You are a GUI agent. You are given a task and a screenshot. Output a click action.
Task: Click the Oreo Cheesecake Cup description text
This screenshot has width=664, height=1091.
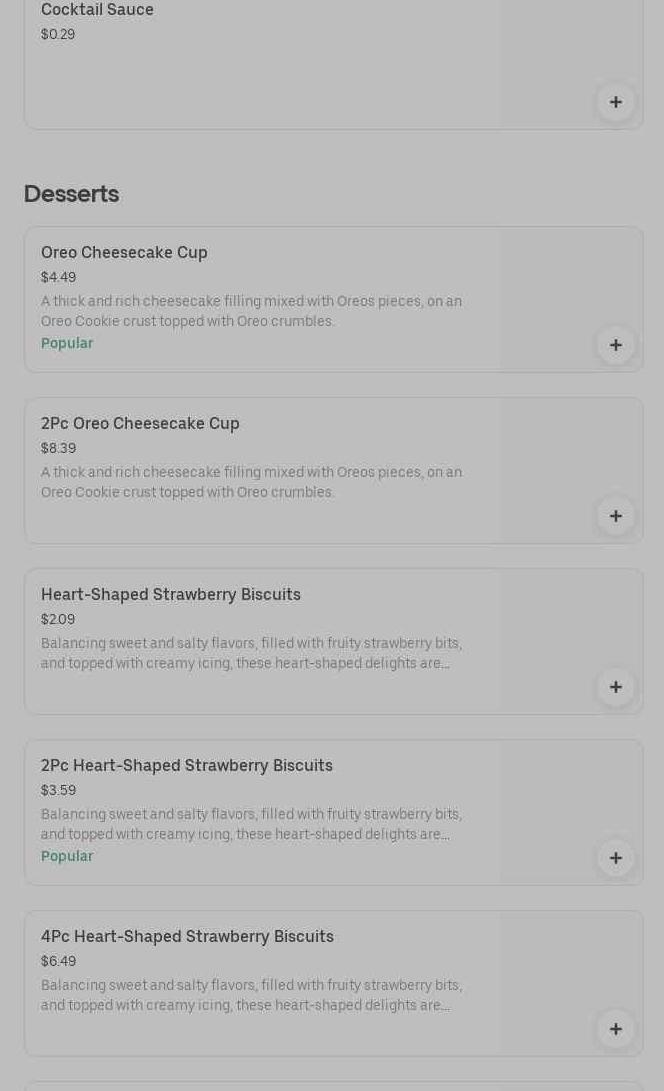pyautogui.click(x=251, y=311)
